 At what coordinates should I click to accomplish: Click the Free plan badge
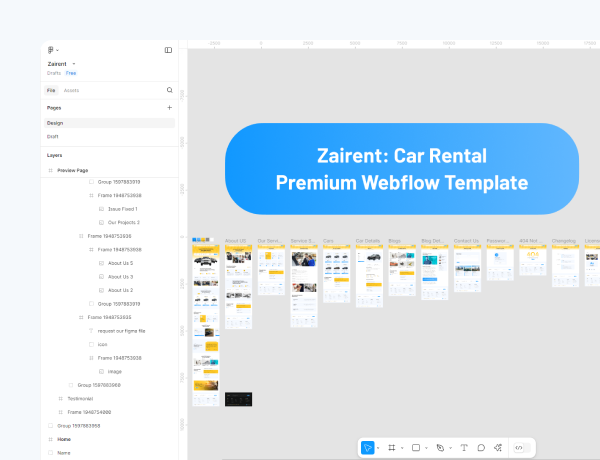(x=71, y=73)
